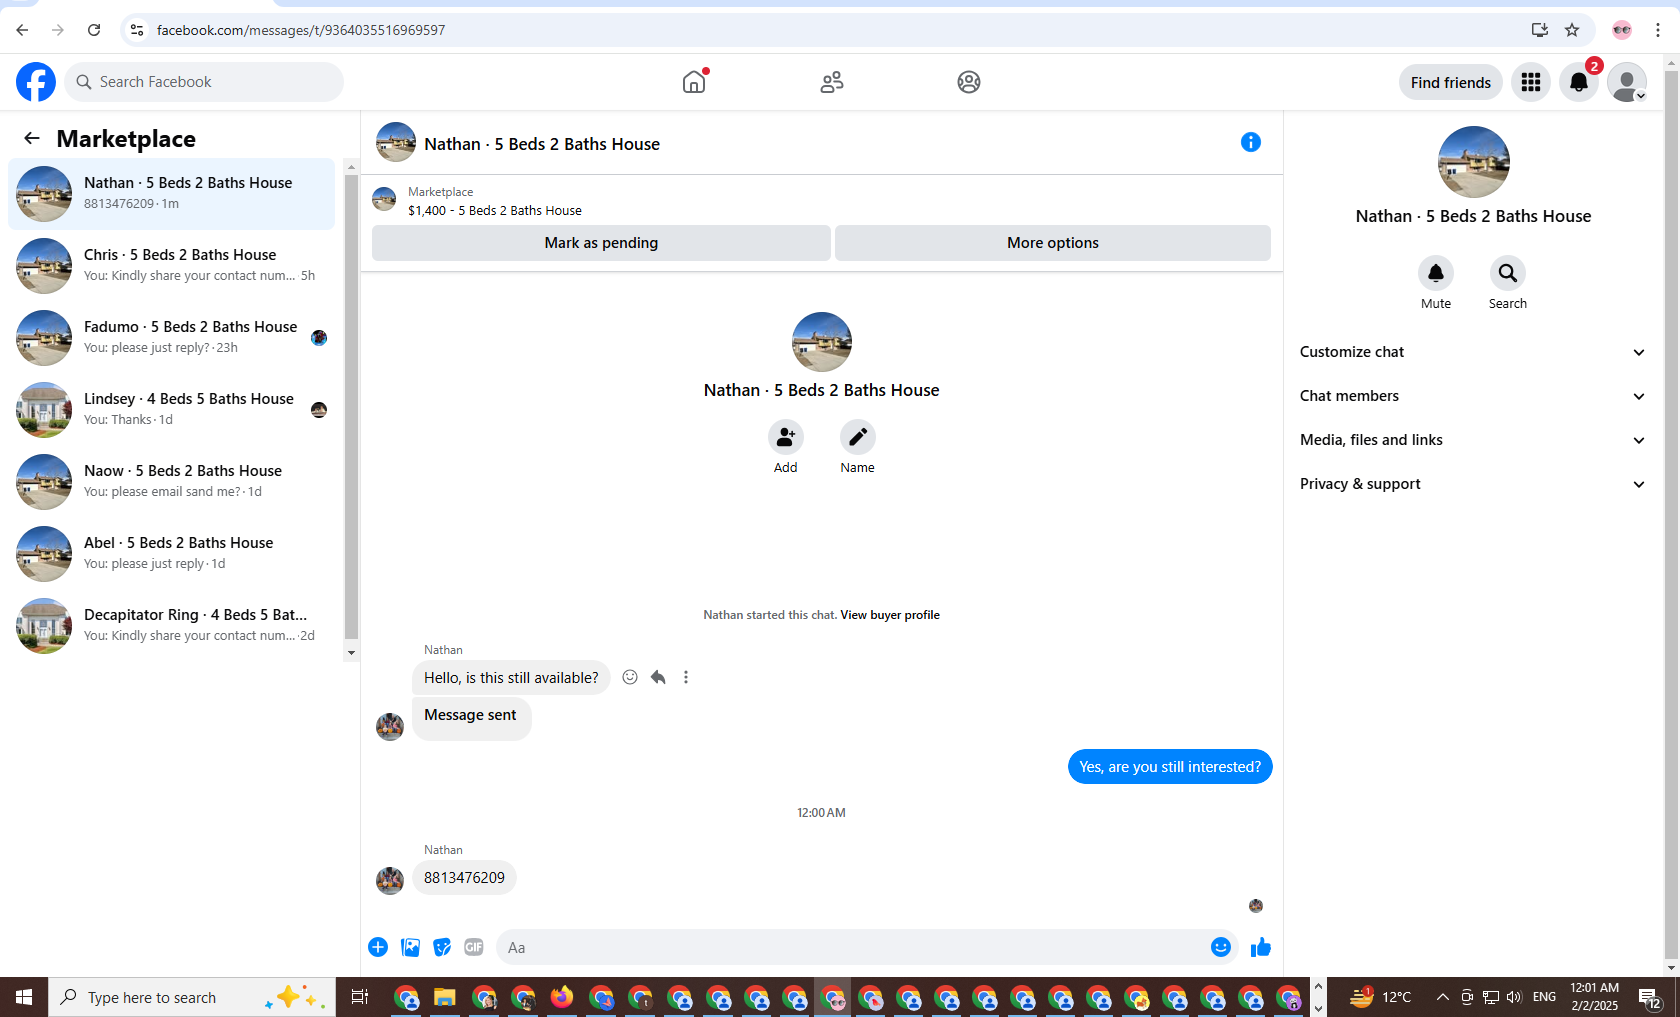Click Find friends button
The image size is (1680, 1017).
coord(1450,82)
